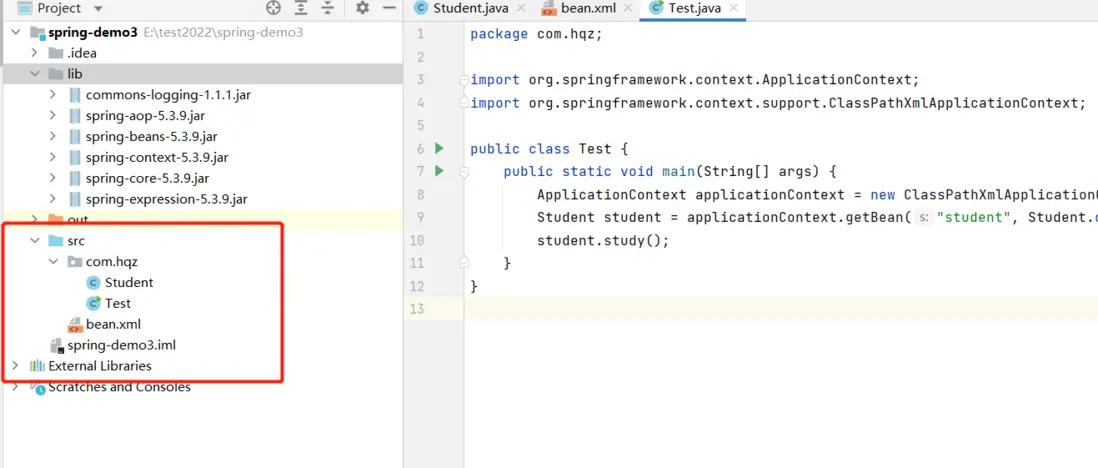Open Project panel settings gear
1098x468 pixels.
click(362, 8)
